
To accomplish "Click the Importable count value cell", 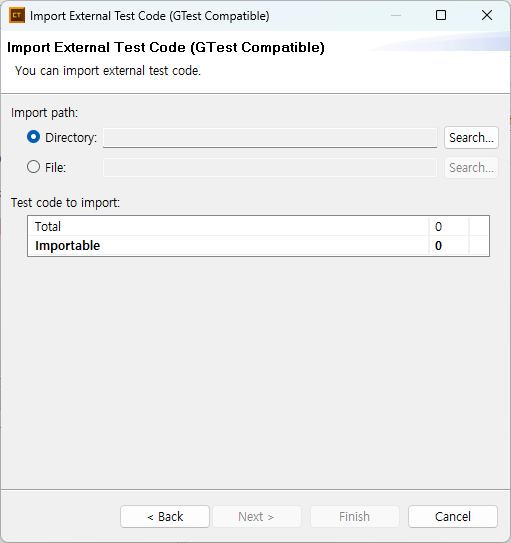I will click(x=449, y=246).
